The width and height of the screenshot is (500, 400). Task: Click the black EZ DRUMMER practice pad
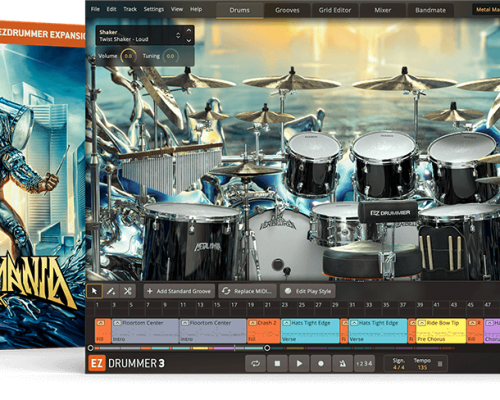point(388,212)
